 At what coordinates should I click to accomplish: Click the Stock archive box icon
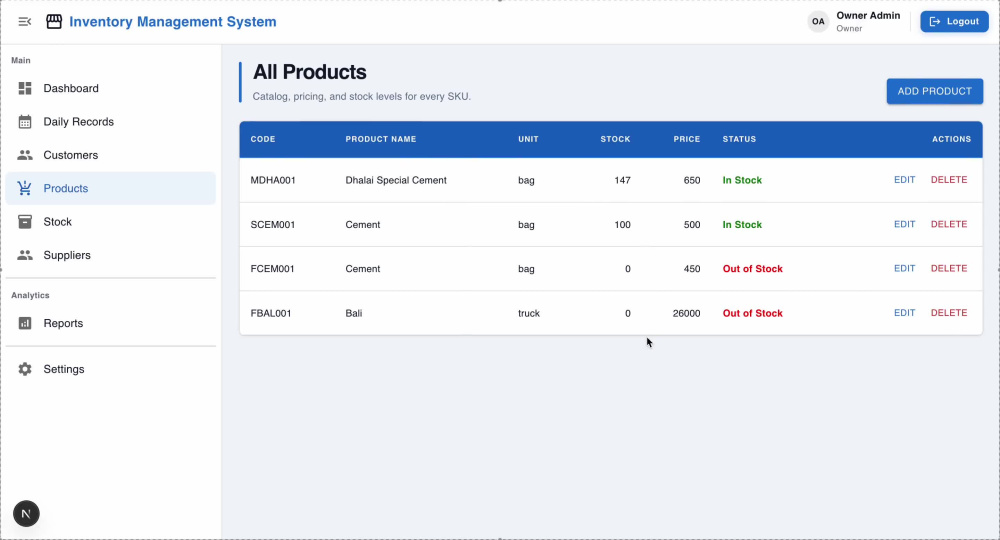pyautogui.click(x=25, y=222)
